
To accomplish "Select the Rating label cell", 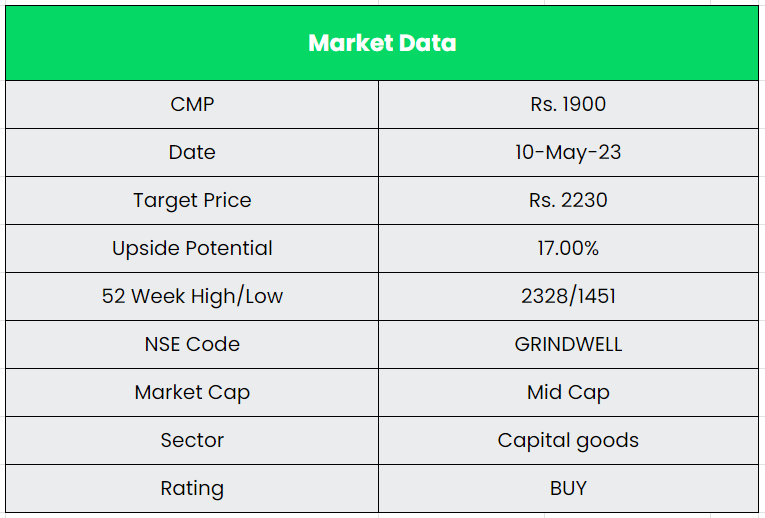I will click(x=192, y=488).
